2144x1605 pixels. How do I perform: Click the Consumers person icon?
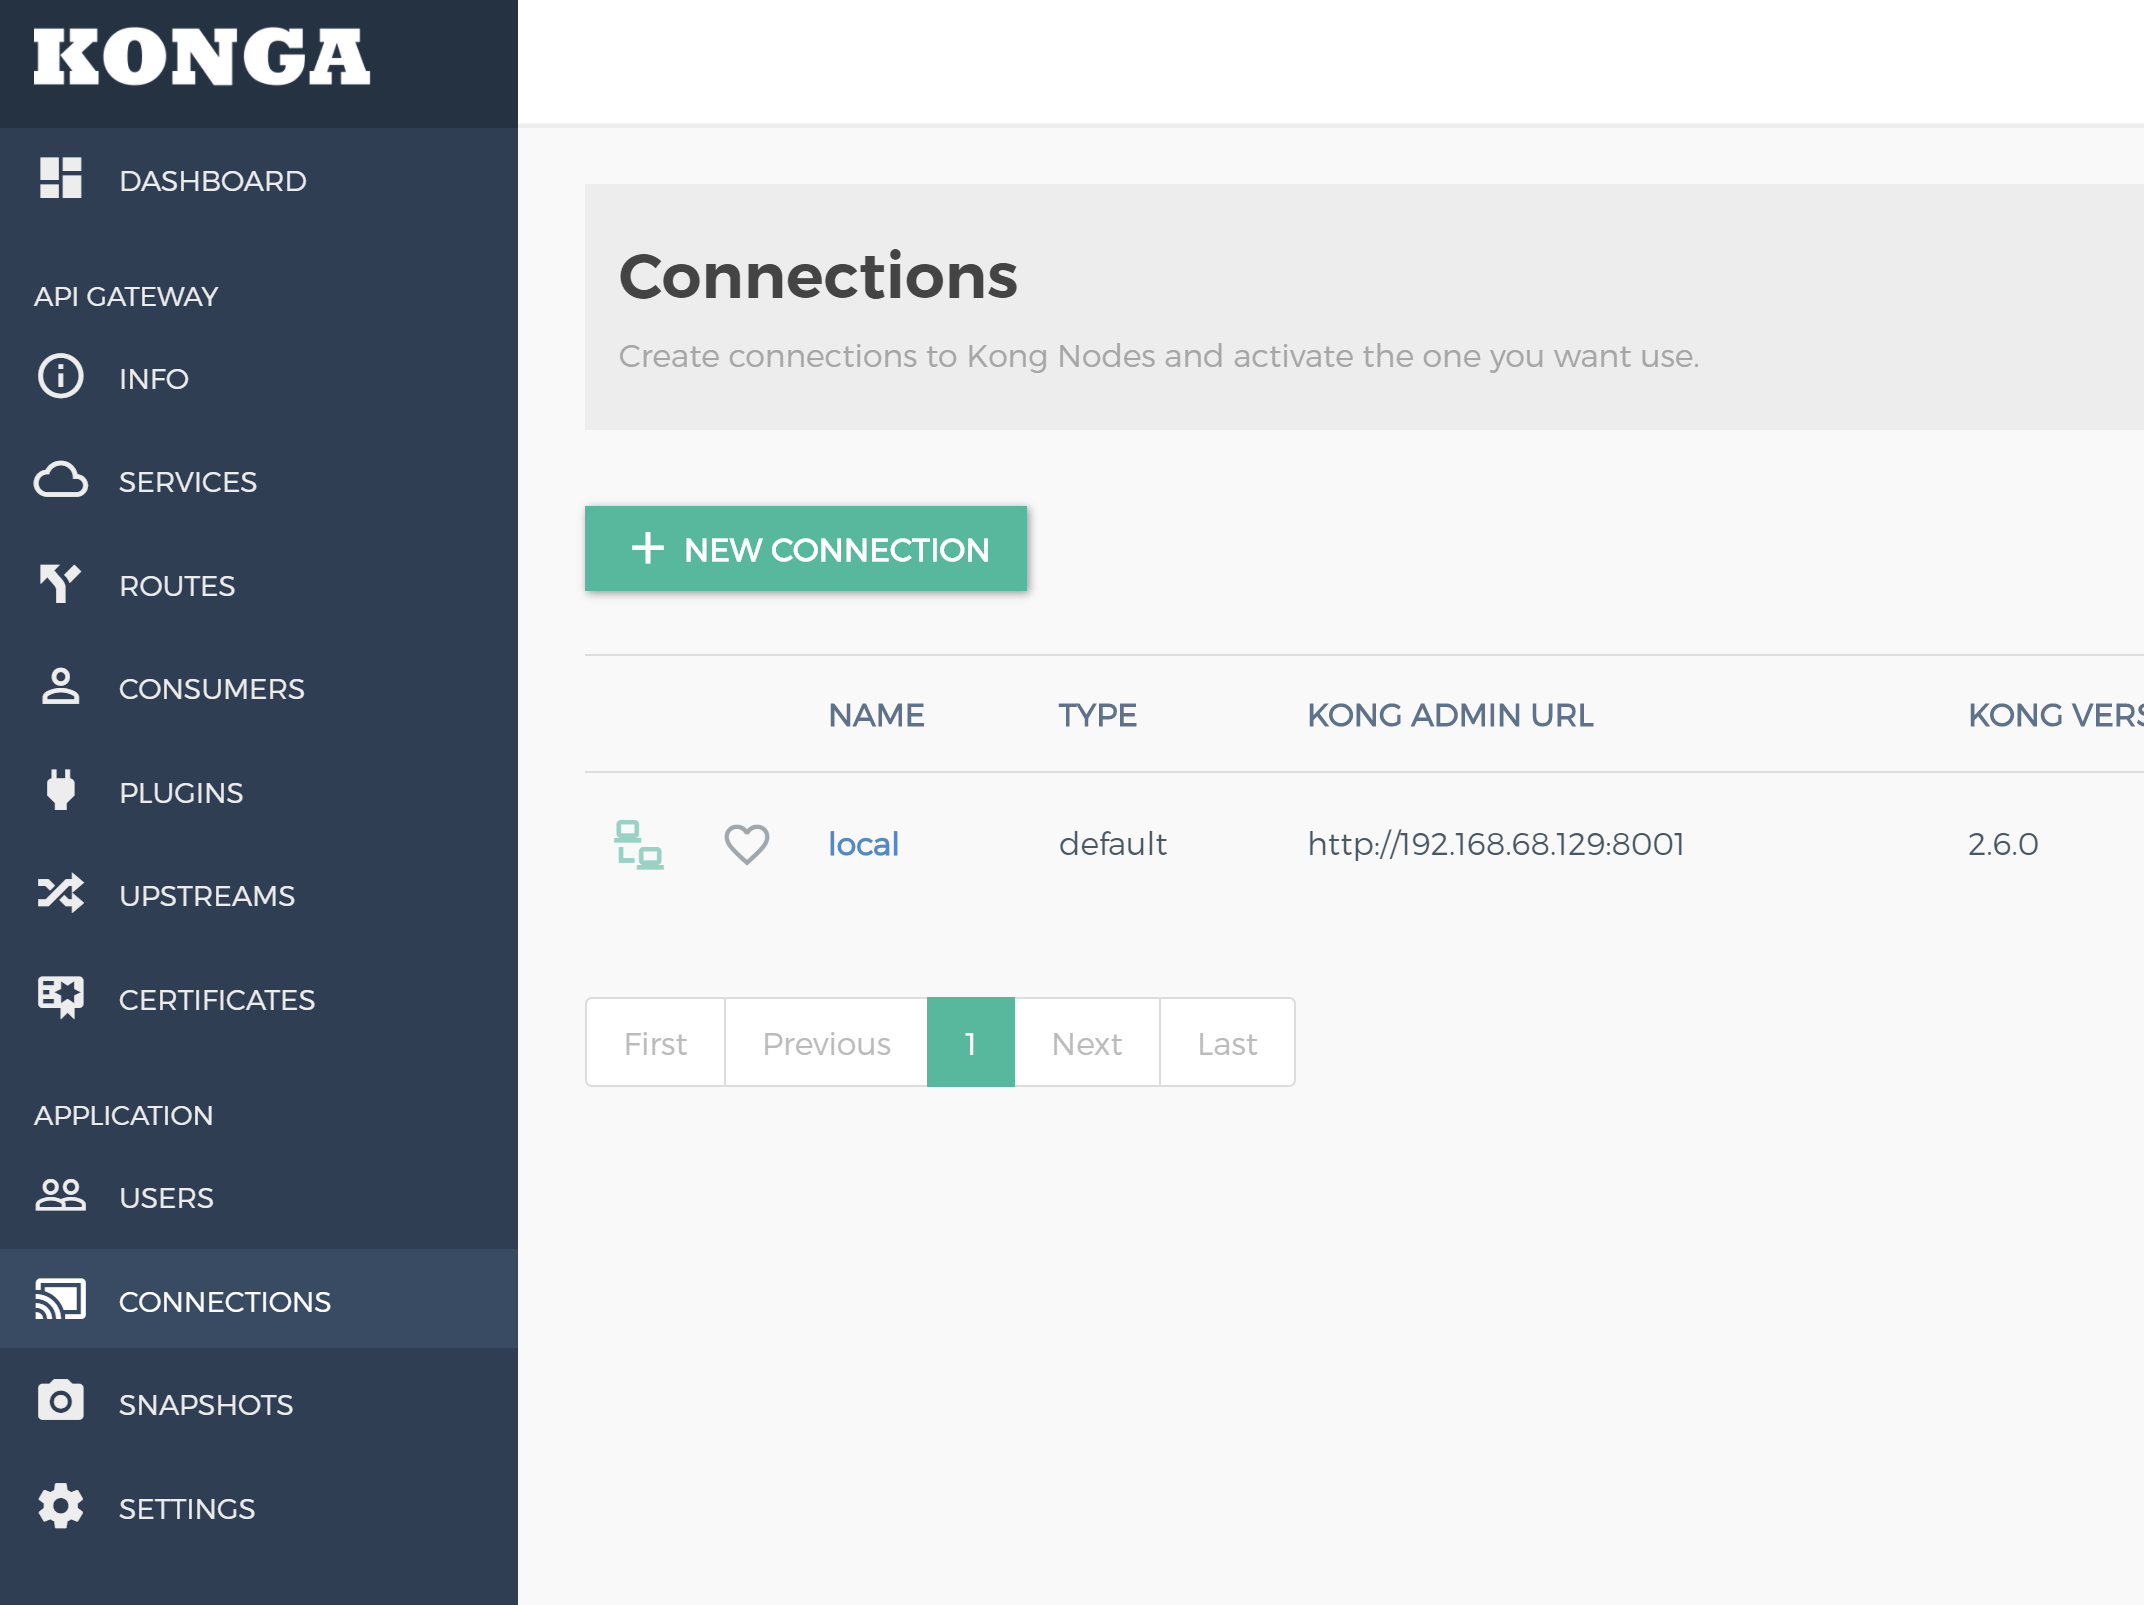(x=60, y=688)
